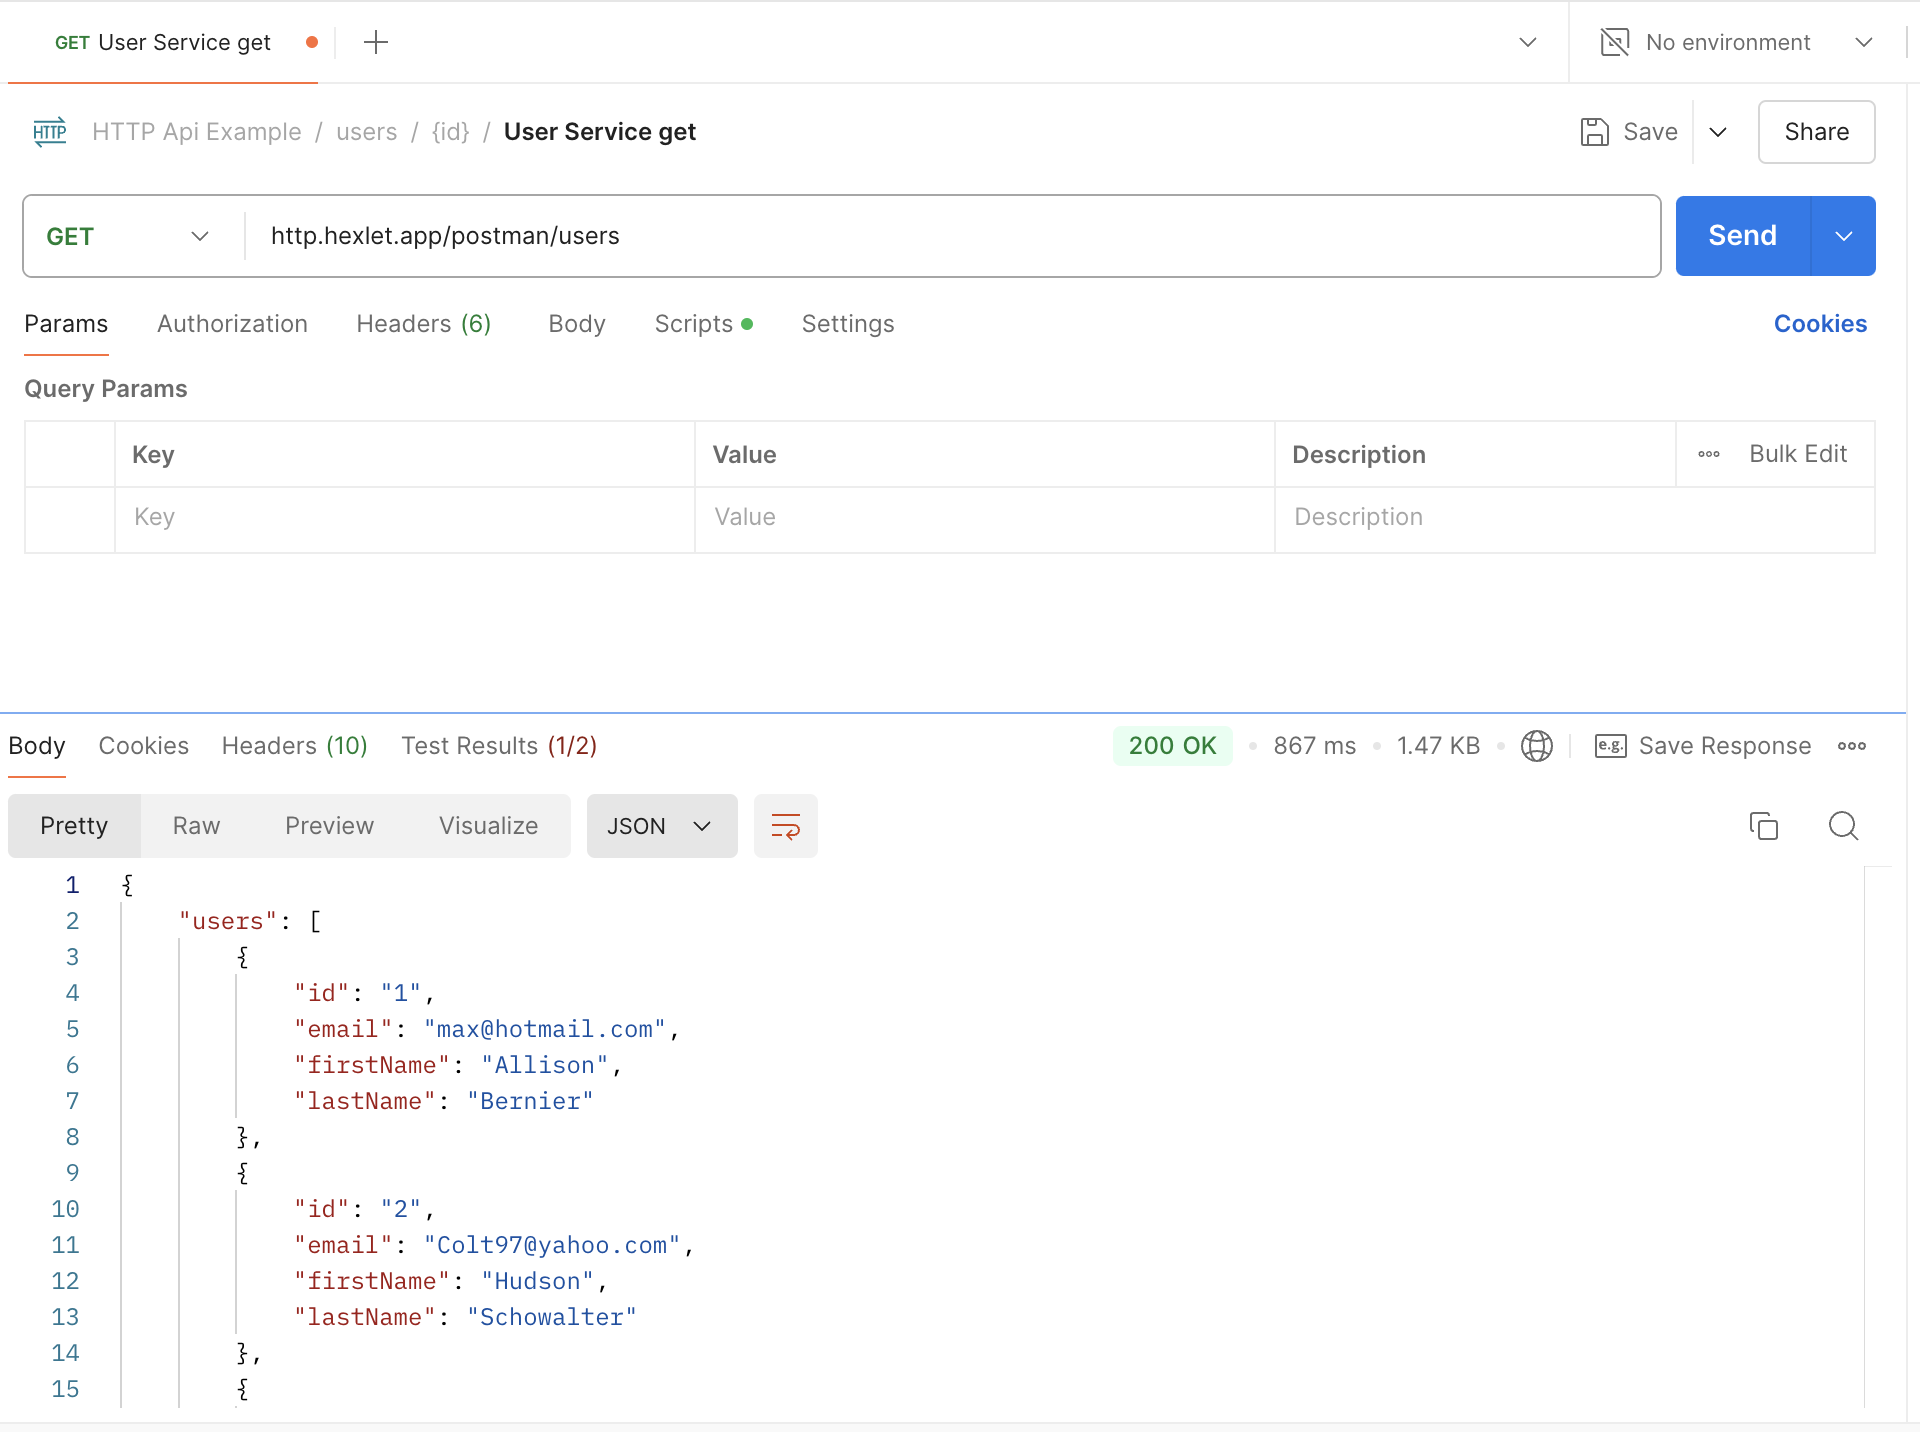Click the no environment icon
The image size is (1920, 1432).
point(1615,42)
